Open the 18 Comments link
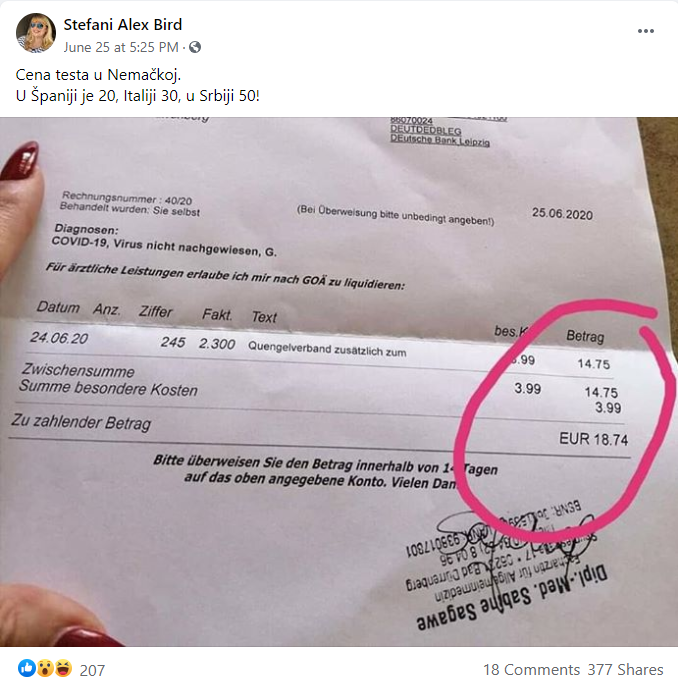 pyautogui.click(x=531, y=670)
